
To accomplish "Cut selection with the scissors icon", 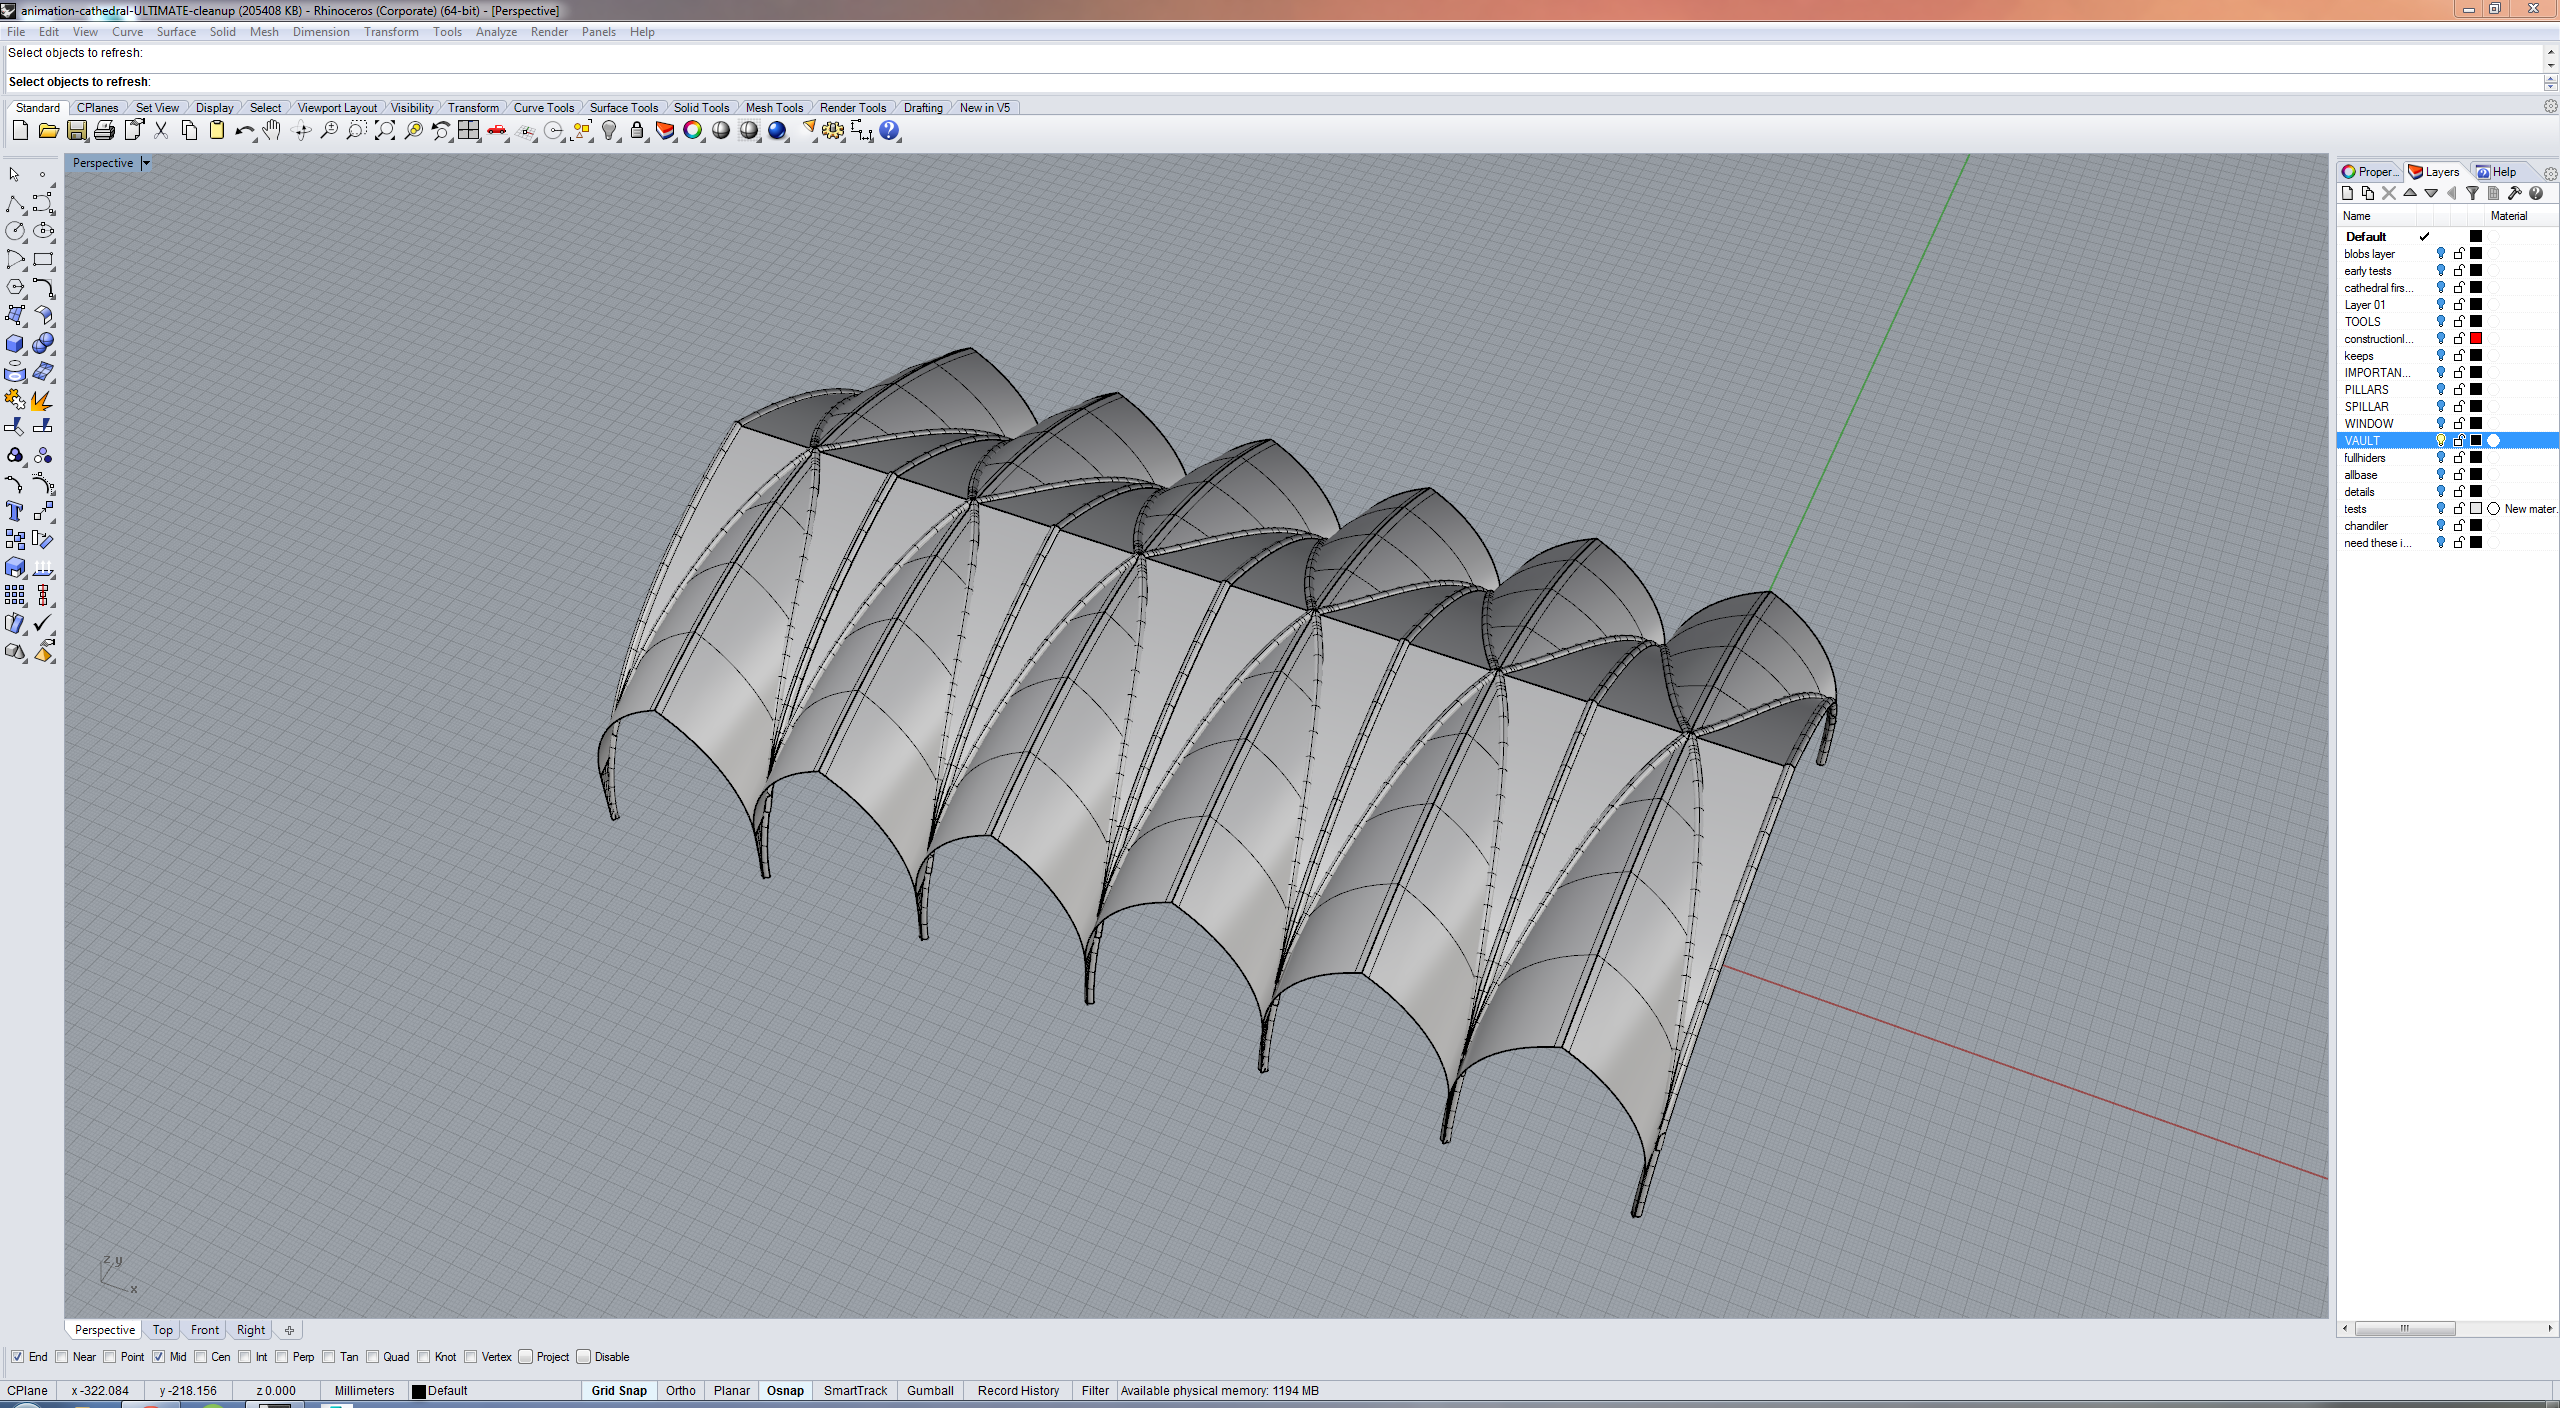I will tap(161, 131).
